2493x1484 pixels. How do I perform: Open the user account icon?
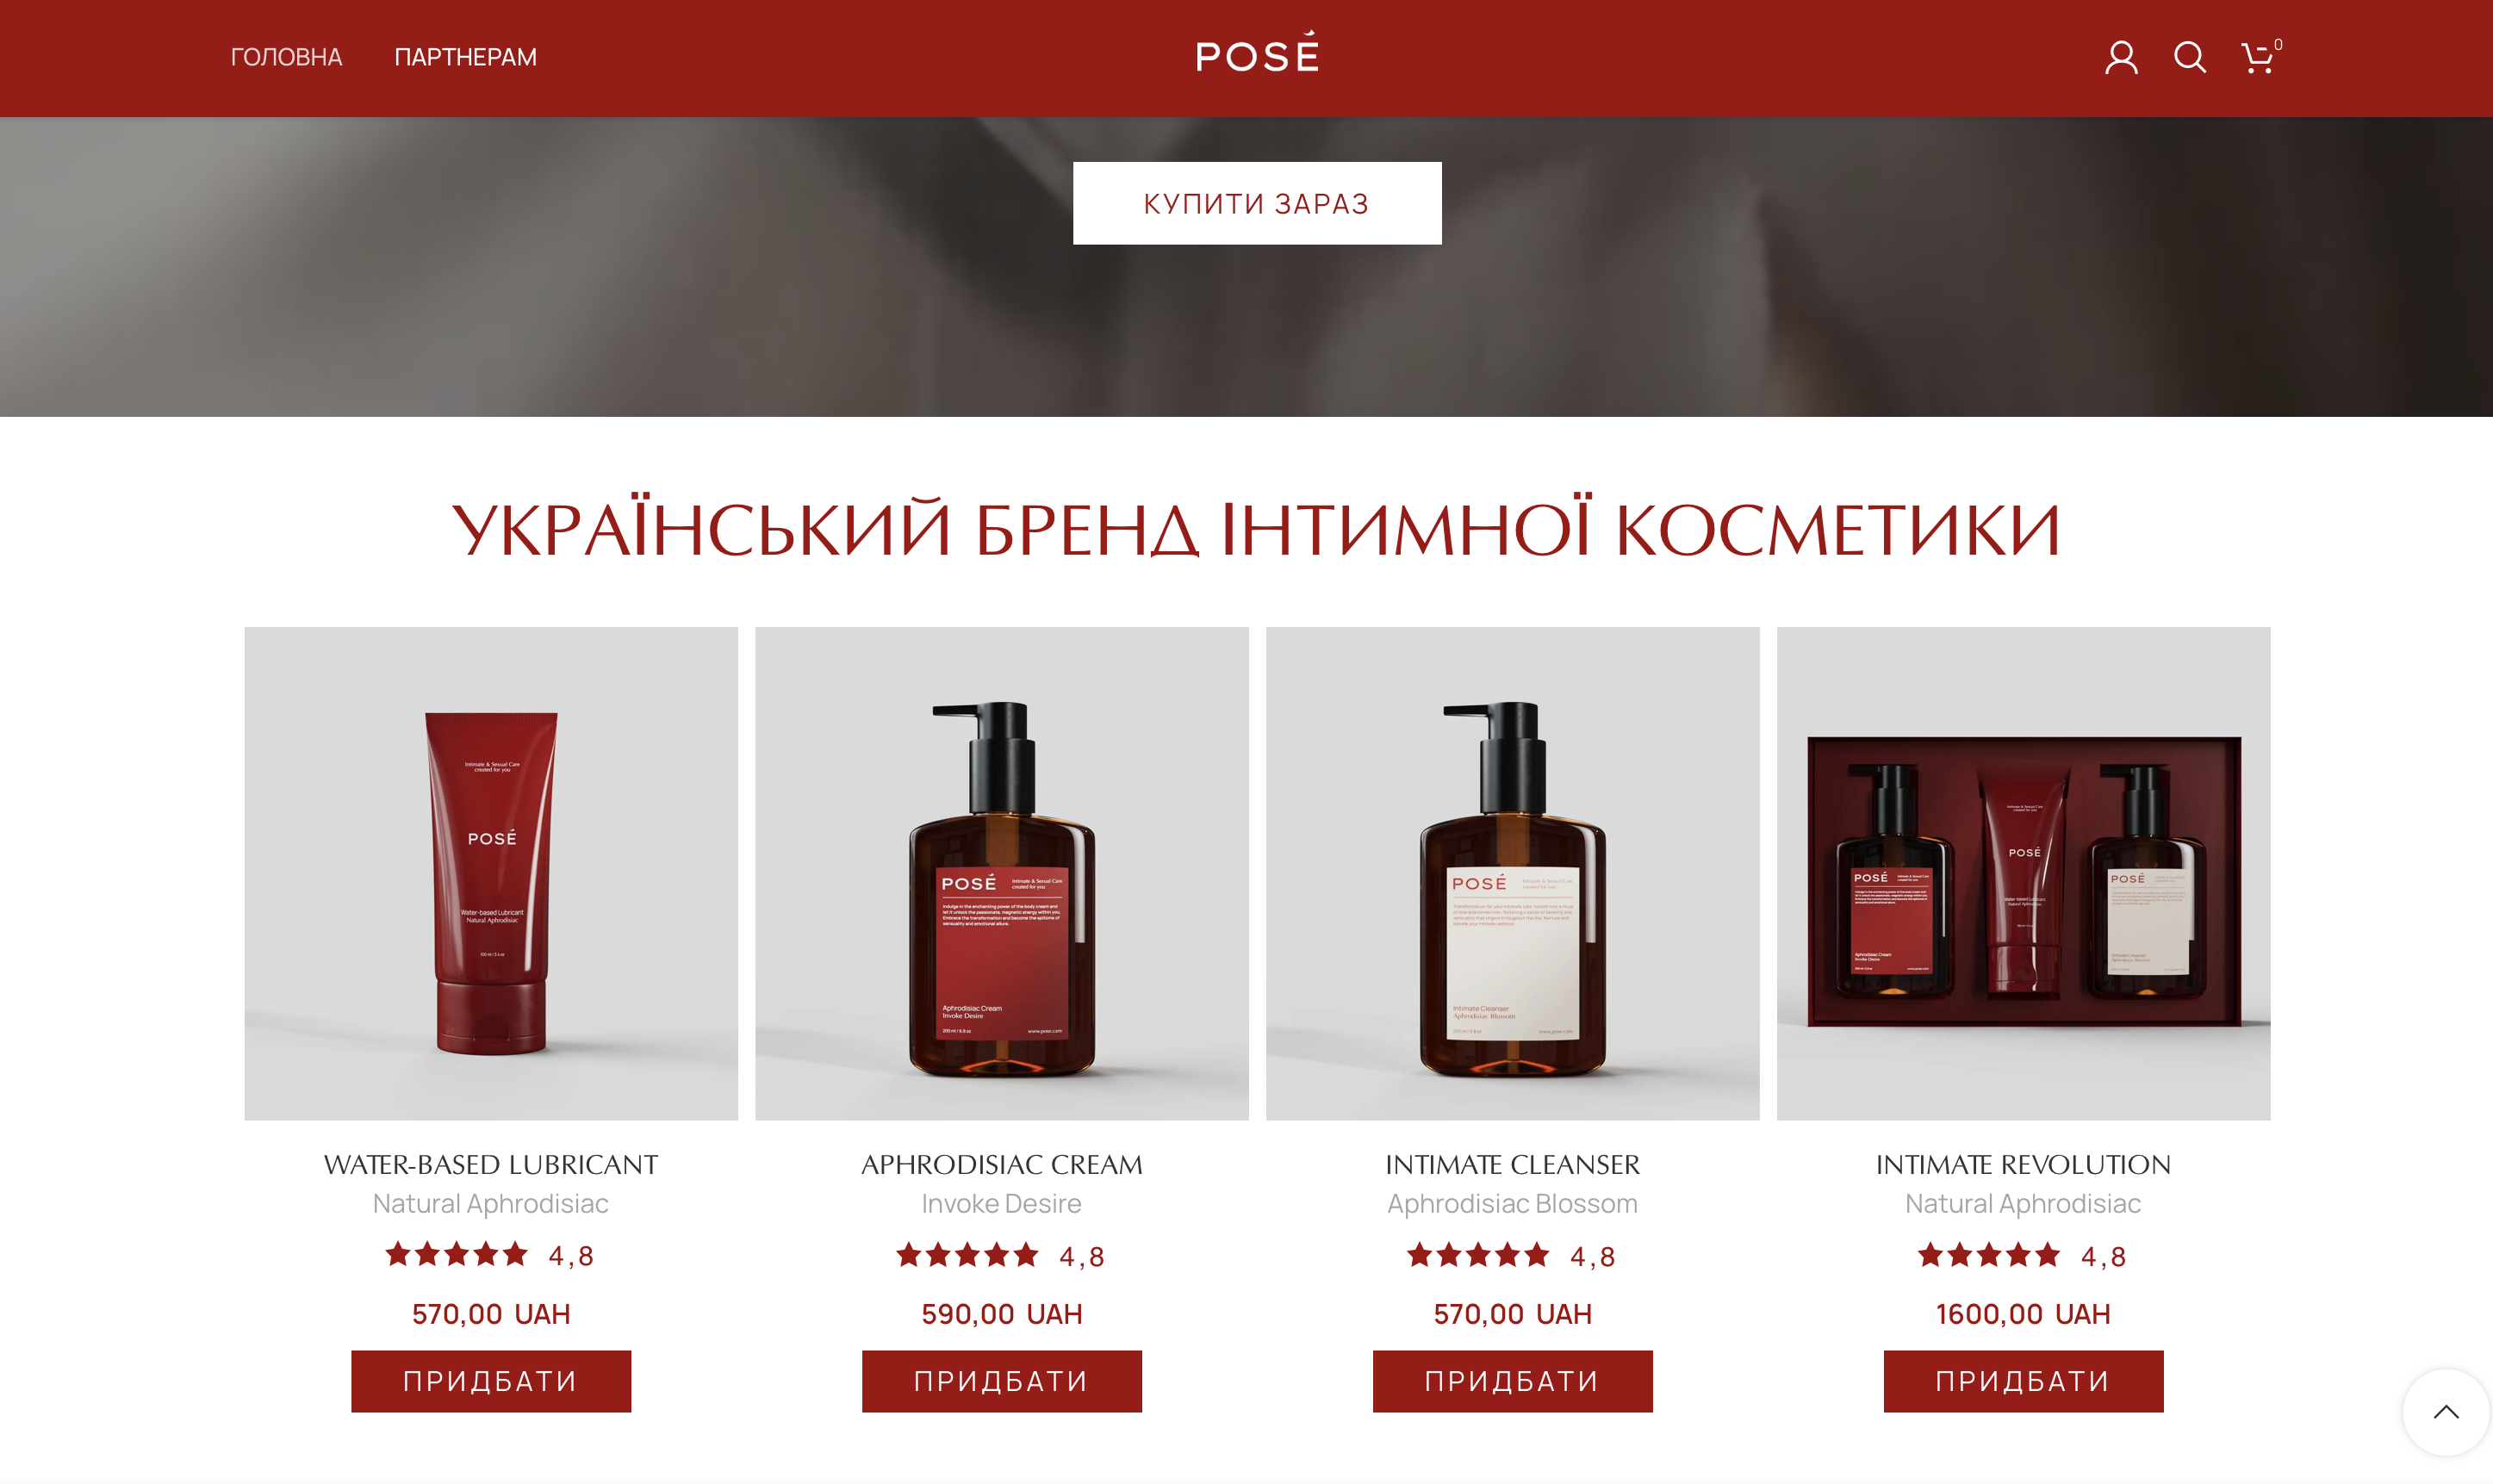(2121, 57)
